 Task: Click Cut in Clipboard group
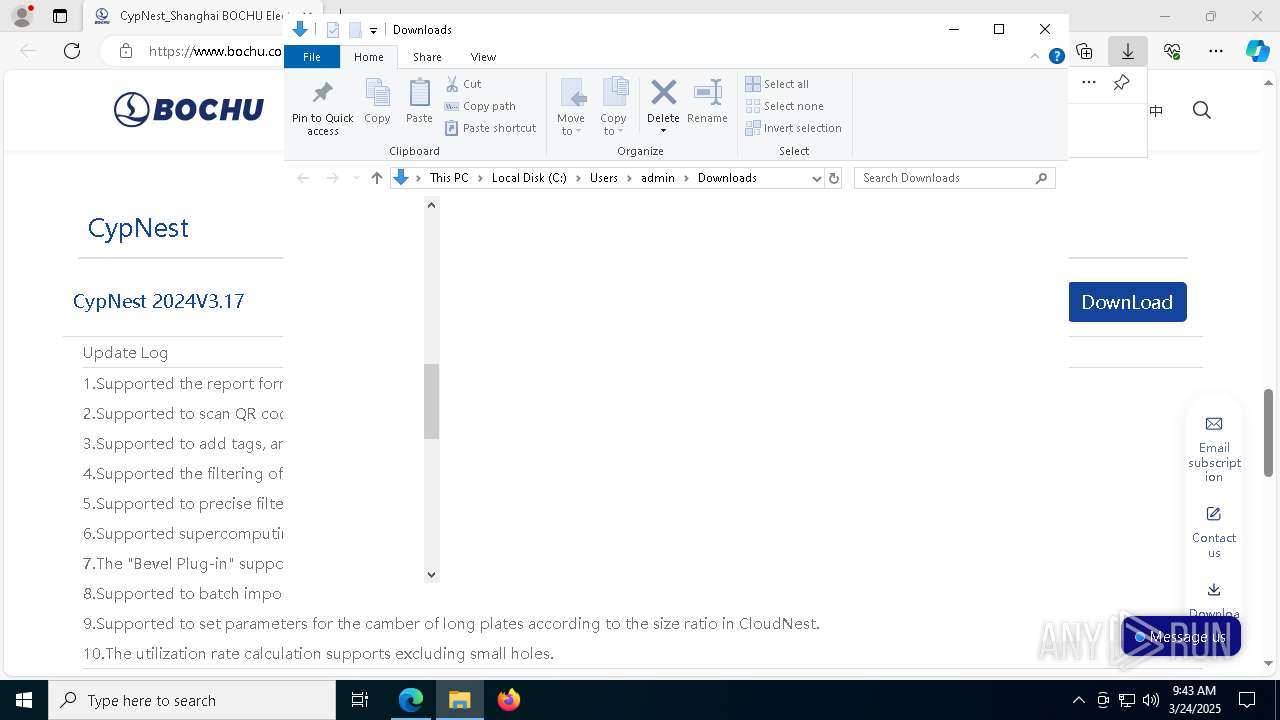pos(463,84)
